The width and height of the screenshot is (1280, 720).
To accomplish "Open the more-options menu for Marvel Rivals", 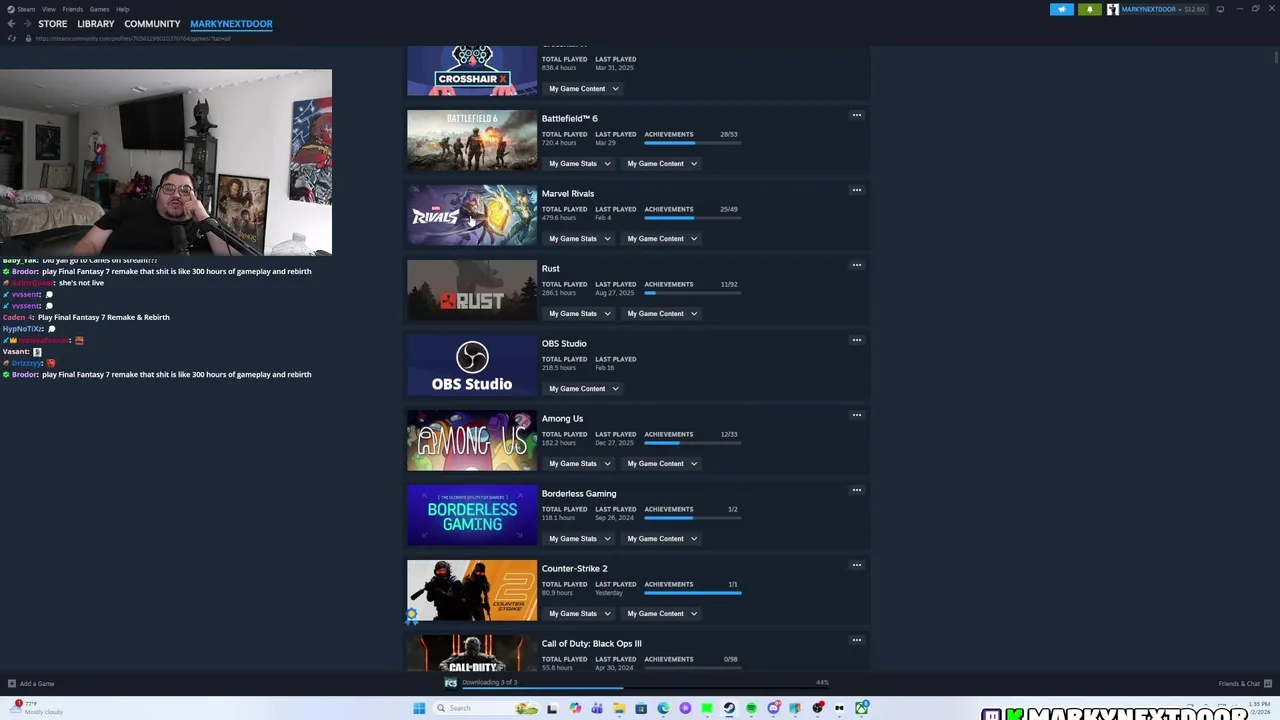I will (856, 190).
